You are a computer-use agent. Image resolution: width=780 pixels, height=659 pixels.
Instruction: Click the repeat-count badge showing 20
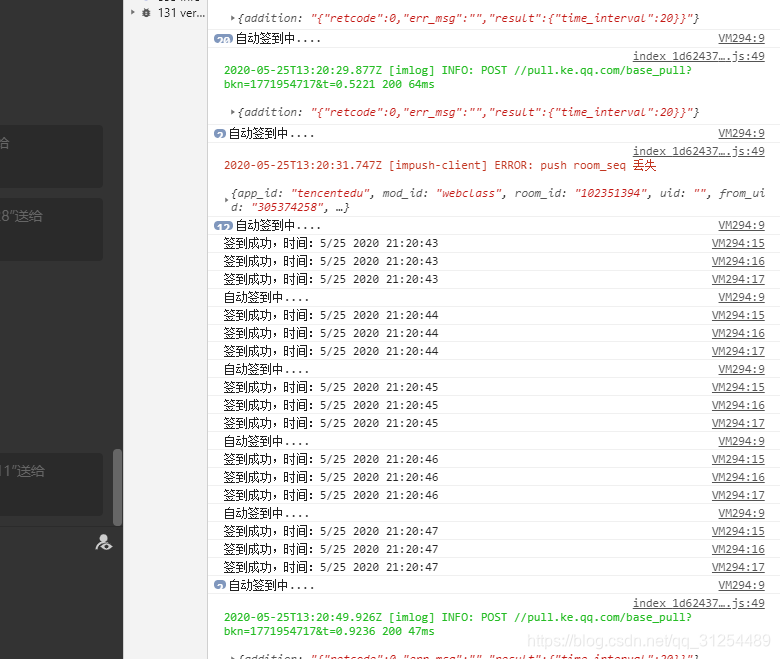[223, 39]
